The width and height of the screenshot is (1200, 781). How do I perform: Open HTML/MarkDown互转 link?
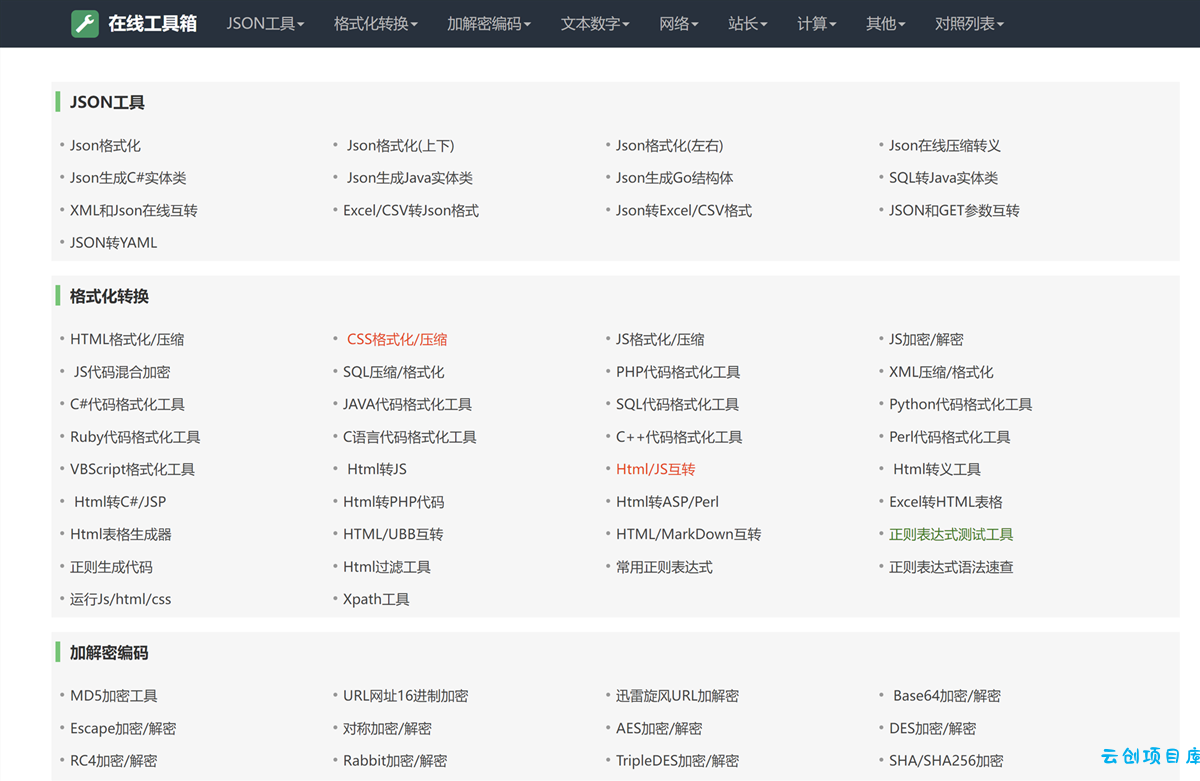689,534
